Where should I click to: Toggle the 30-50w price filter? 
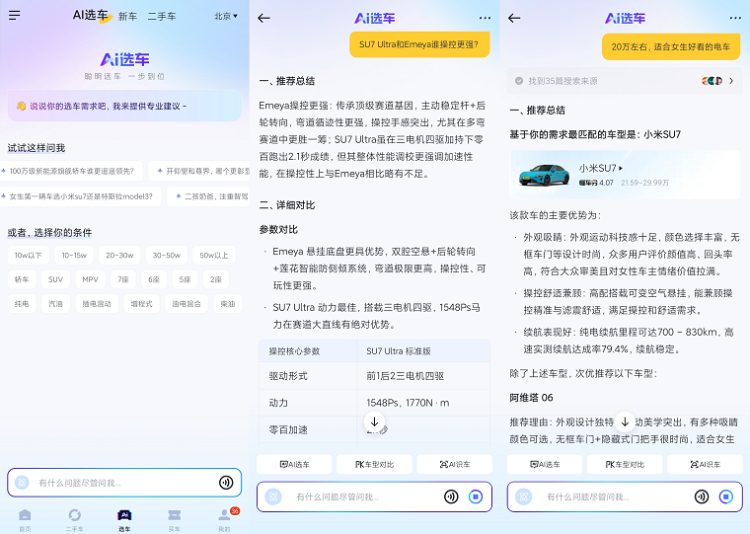point(166,255)
